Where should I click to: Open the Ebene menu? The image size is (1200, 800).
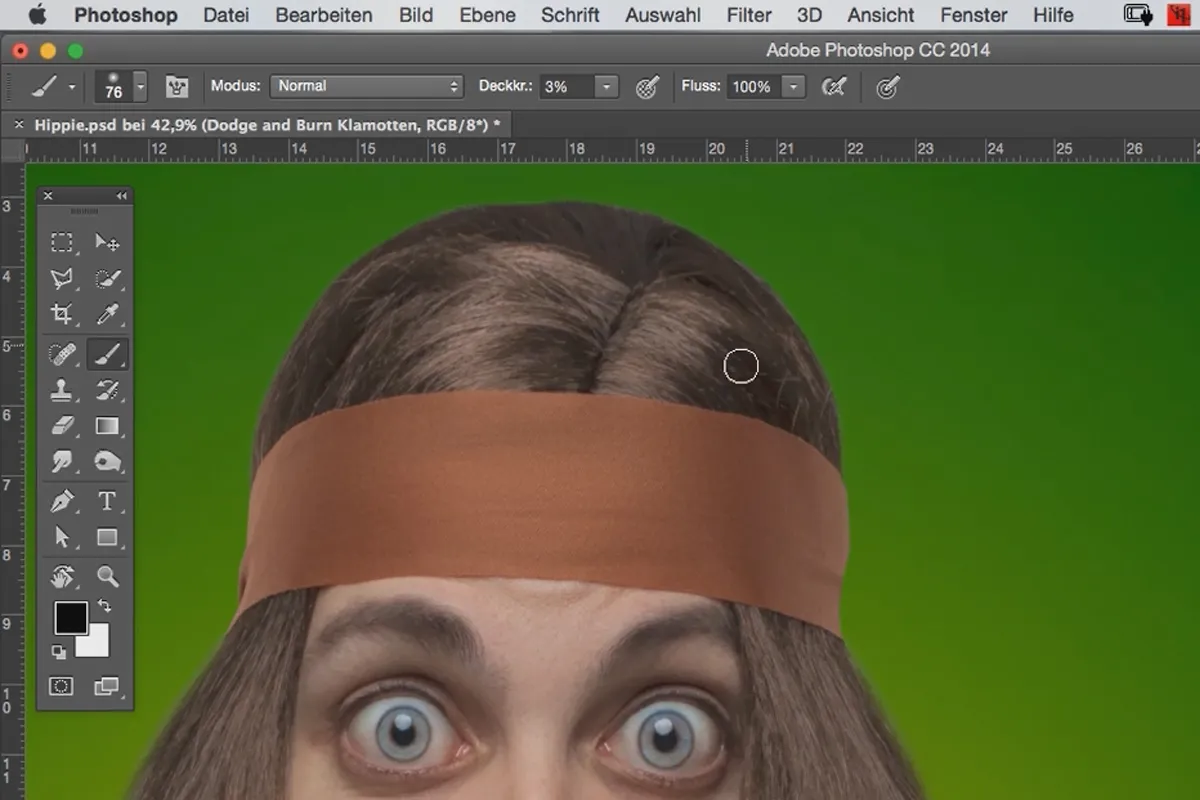(487, 15)
